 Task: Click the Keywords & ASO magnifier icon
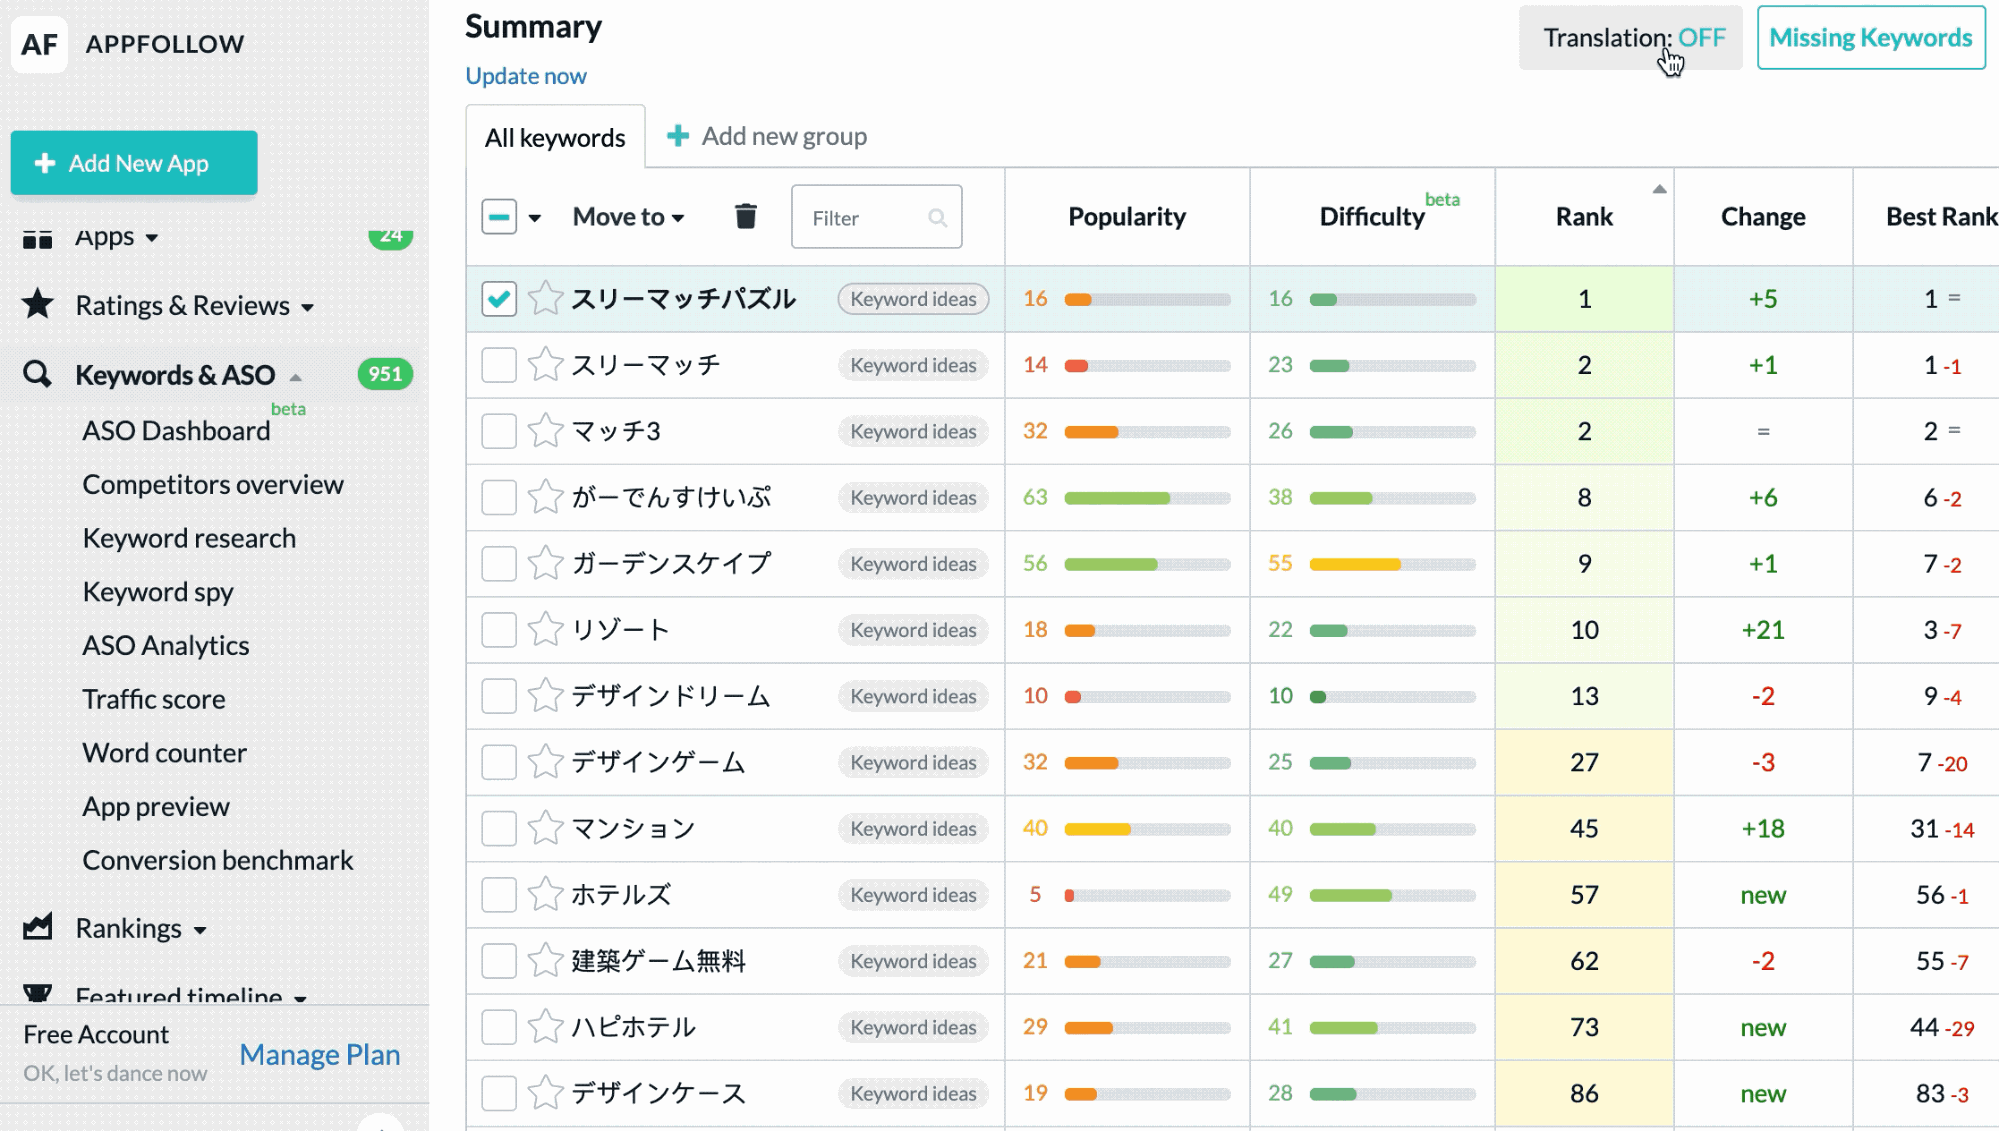37,375
